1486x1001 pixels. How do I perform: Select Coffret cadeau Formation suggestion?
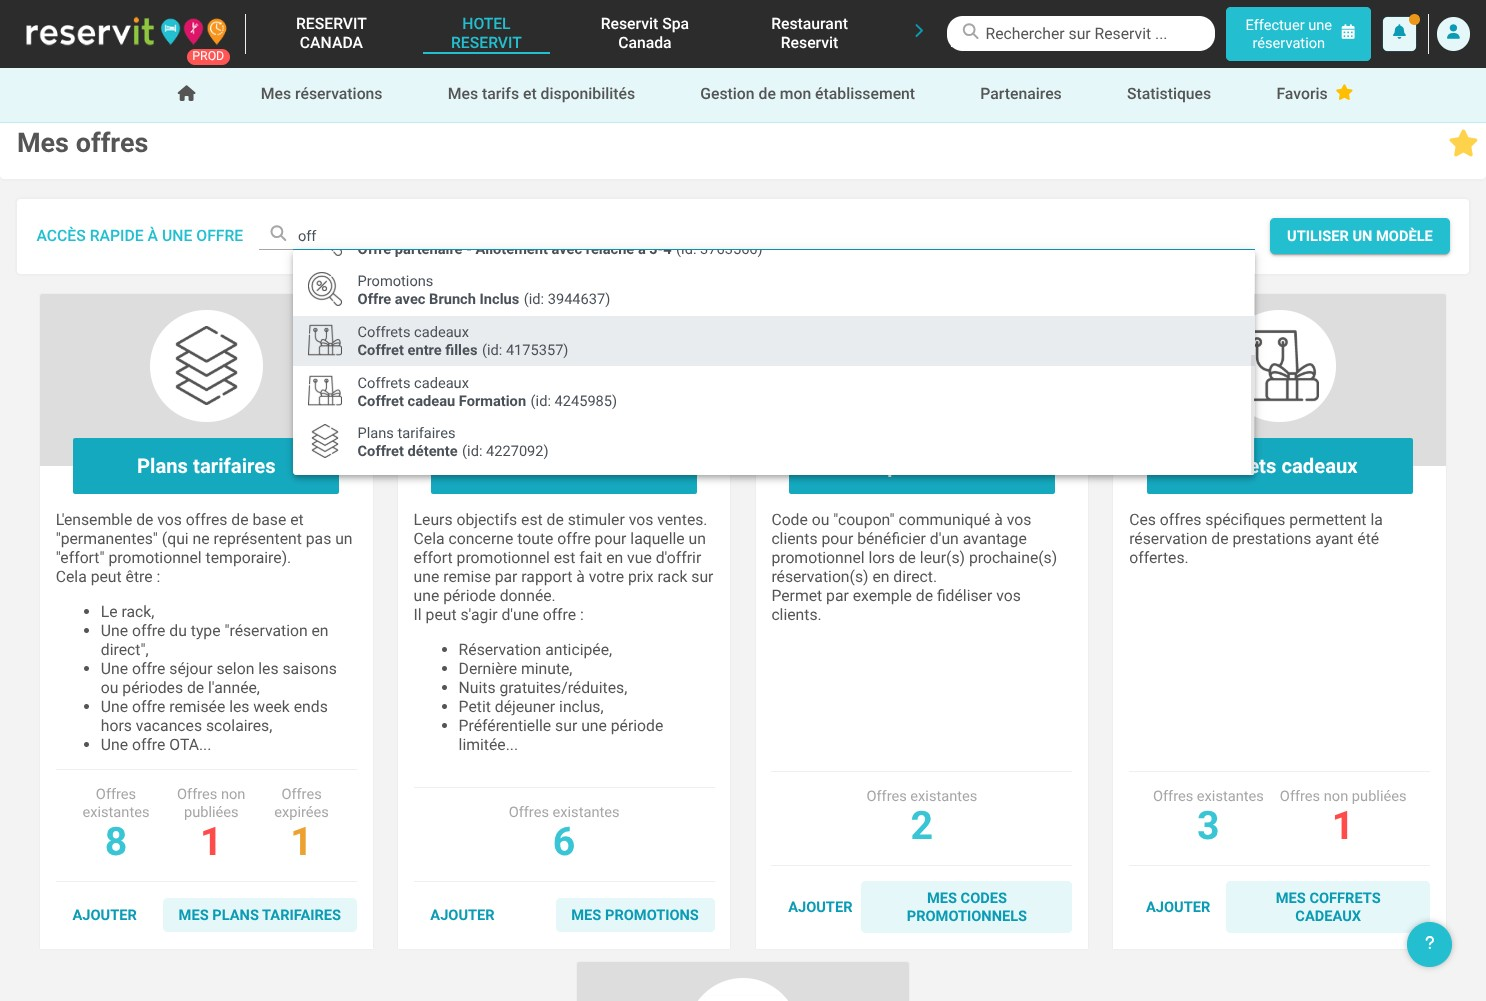point(773,392)
